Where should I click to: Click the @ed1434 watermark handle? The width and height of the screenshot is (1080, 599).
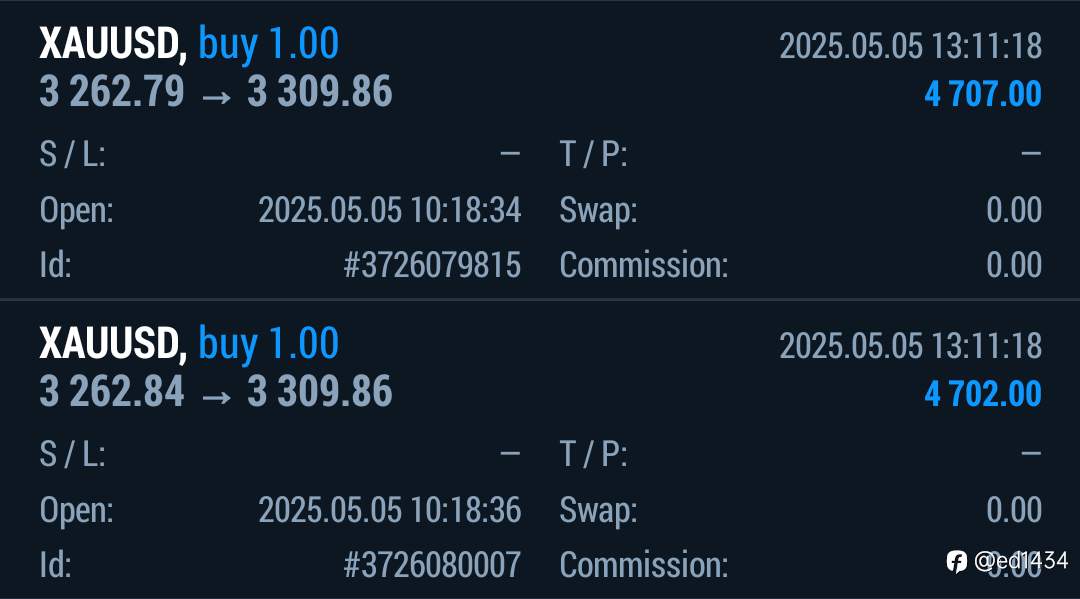[1021, 561]
